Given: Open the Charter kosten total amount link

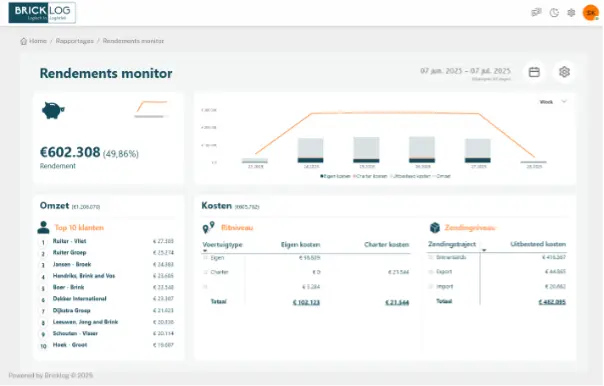Looking at the screenshot, I should (x=397, y=302).
